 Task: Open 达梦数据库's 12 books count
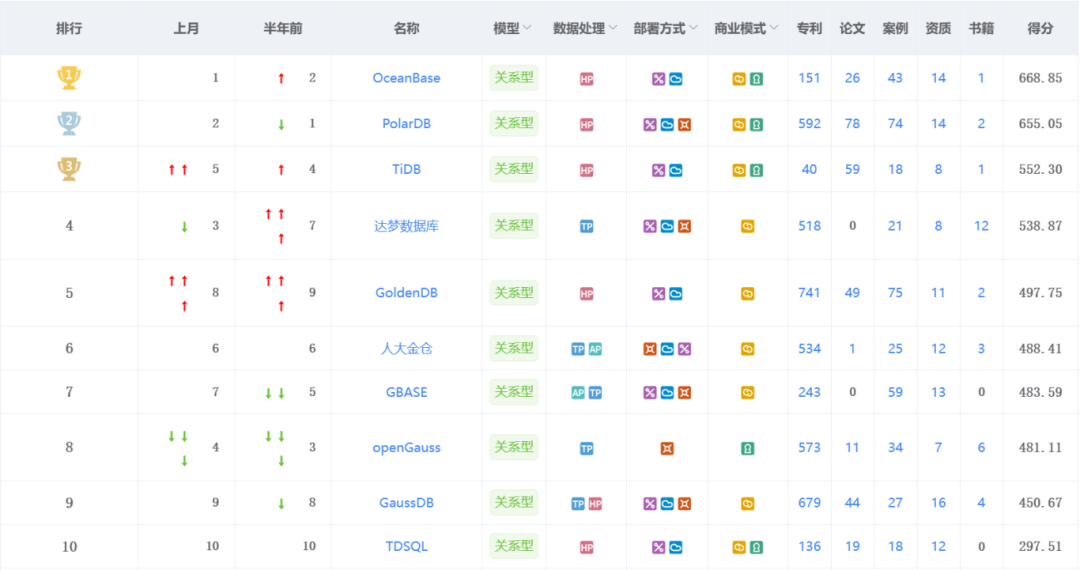tap(982, 226)
